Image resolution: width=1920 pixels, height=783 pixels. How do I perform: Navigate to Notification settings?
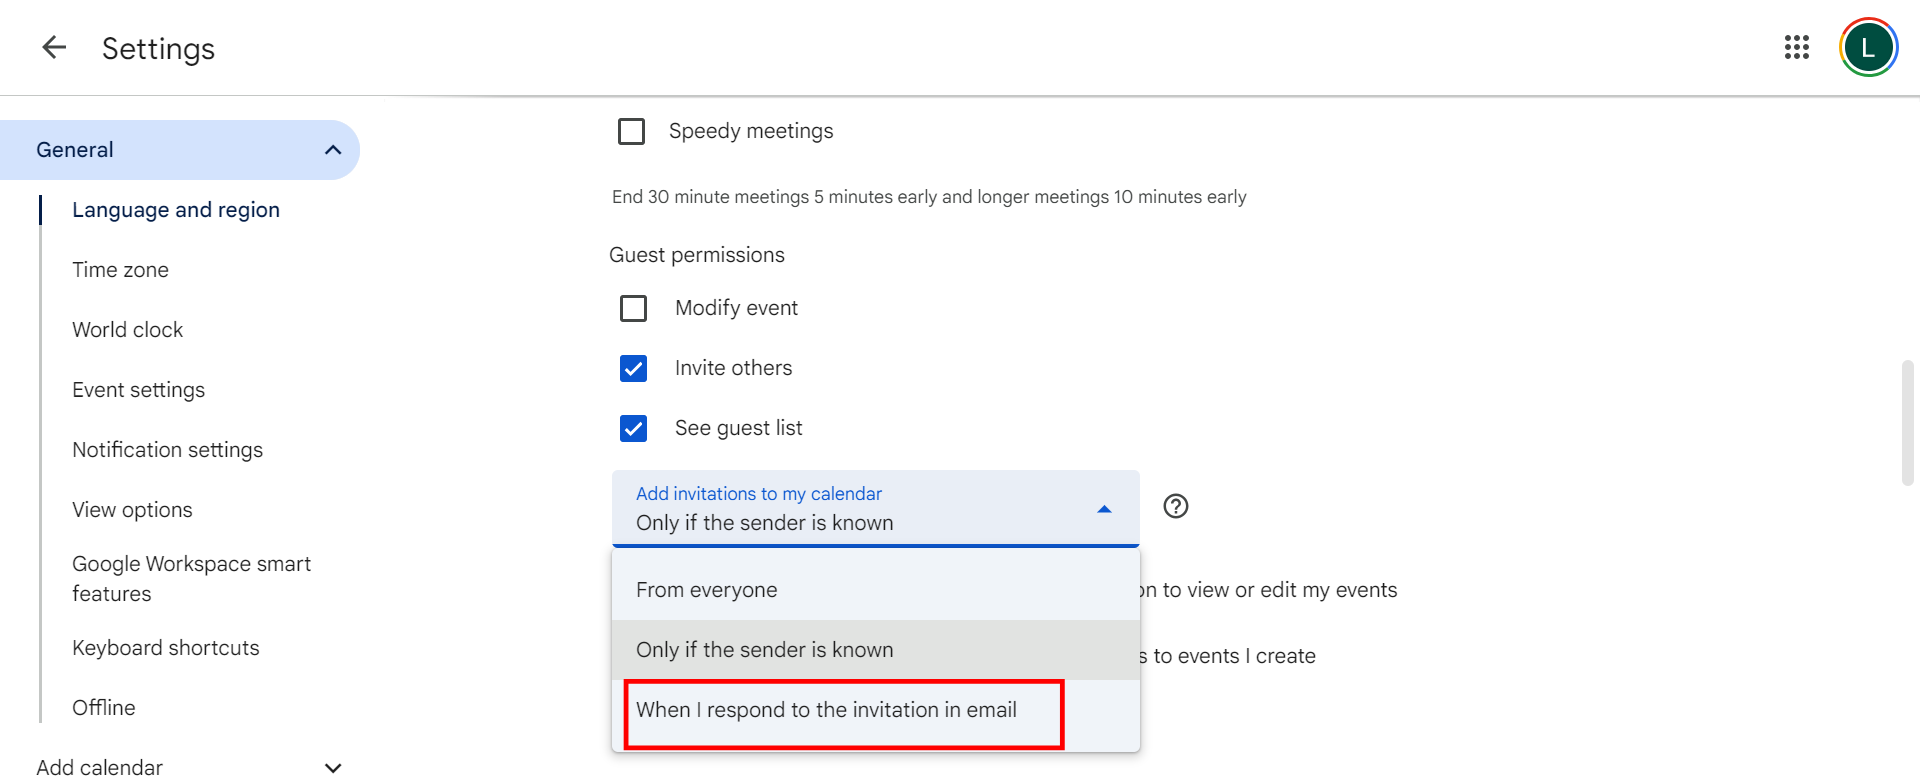(x=167, y=450)
